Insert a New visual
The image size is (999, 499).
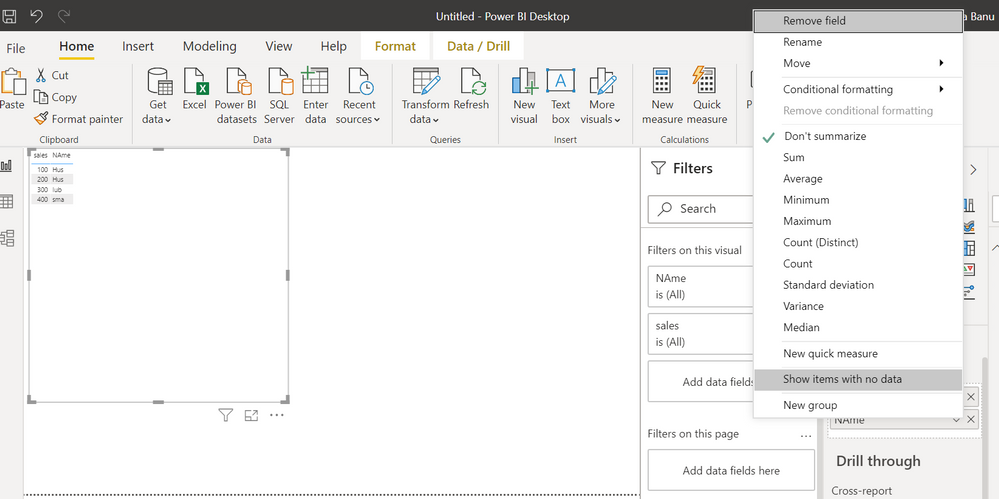tap(524, 96)
